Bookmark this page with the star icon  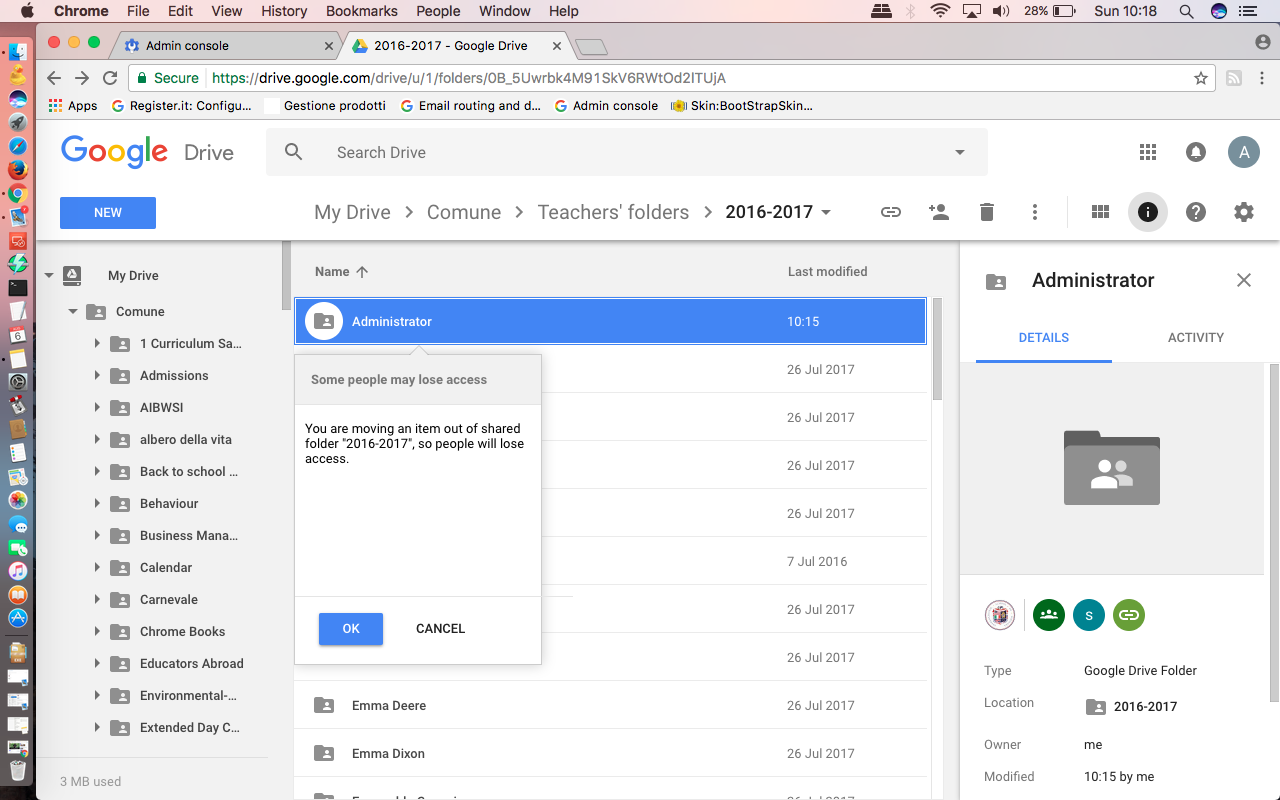(1201, 78)
